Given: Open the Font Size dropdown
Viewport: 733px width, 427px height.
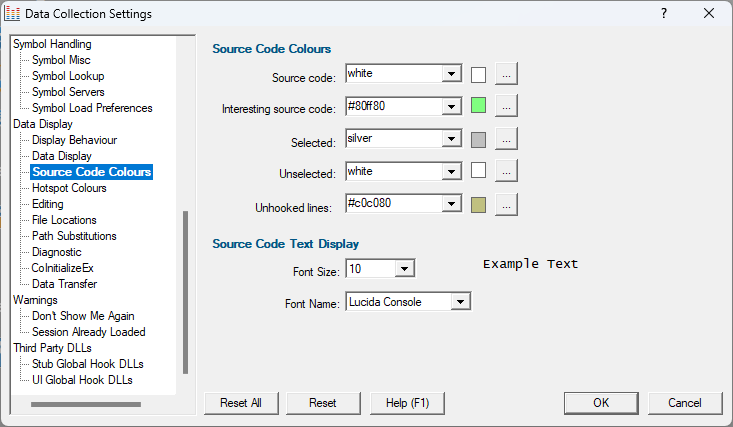Looking at the screenshot, I should (404, 269).
